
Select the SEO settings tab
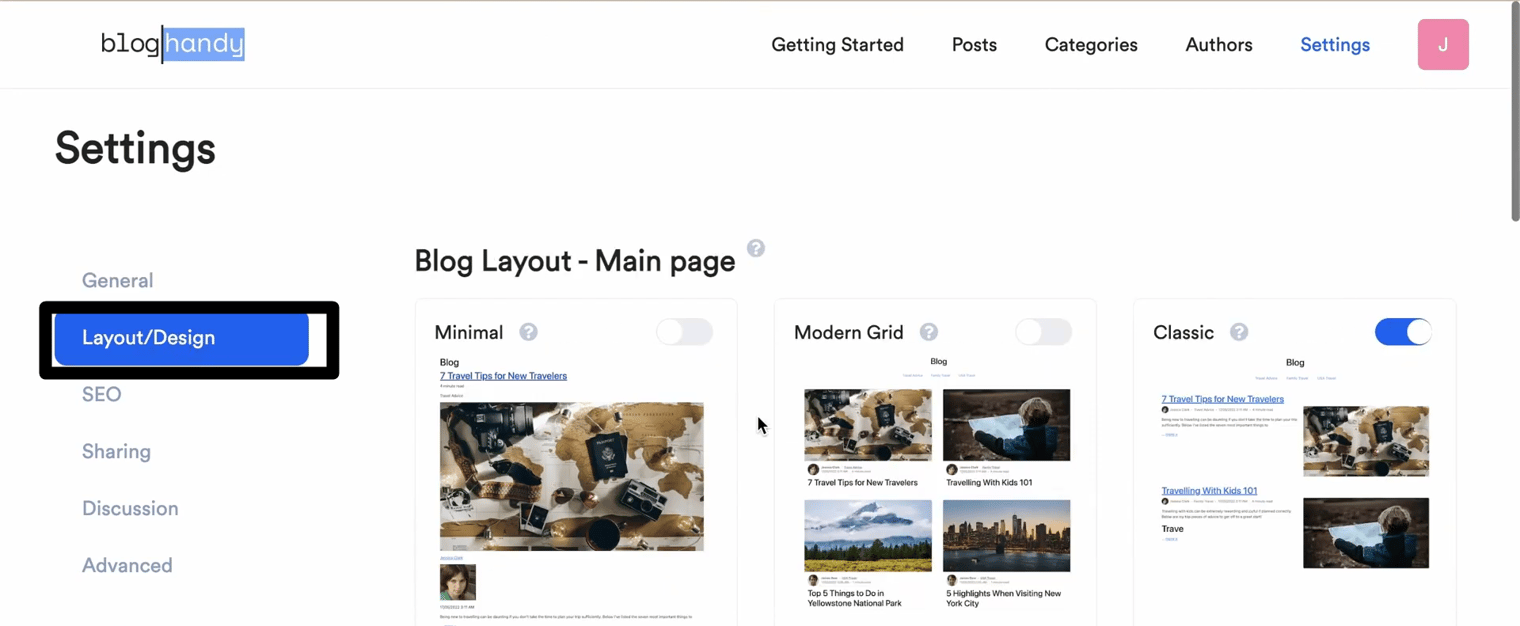101,395
